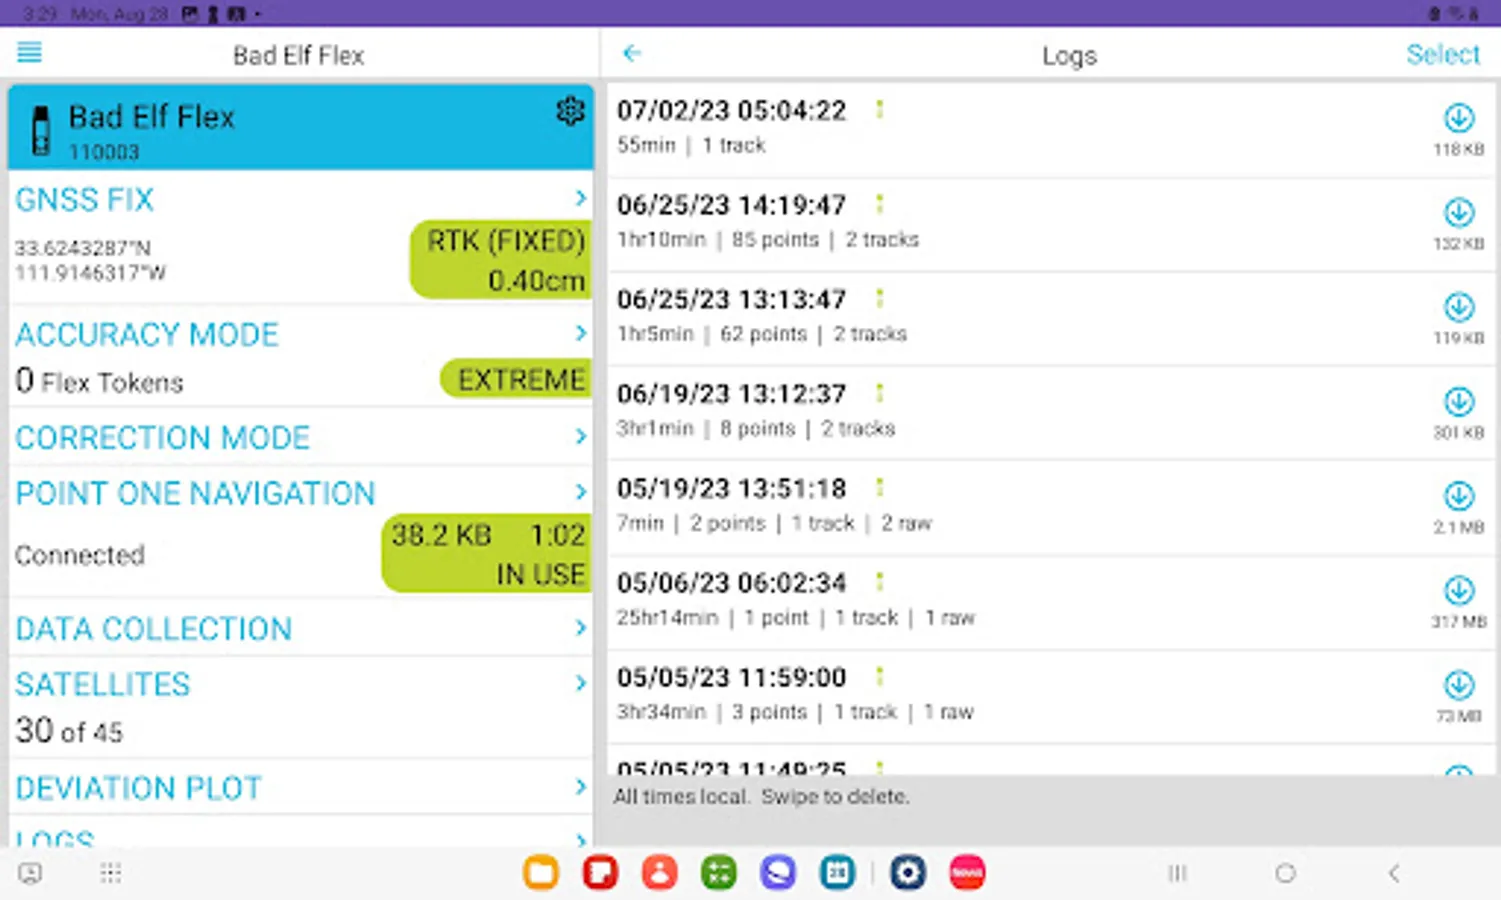Open the SATELLITES section label
The height and width of the screenshot is (900, 1501).
point(103,684)
